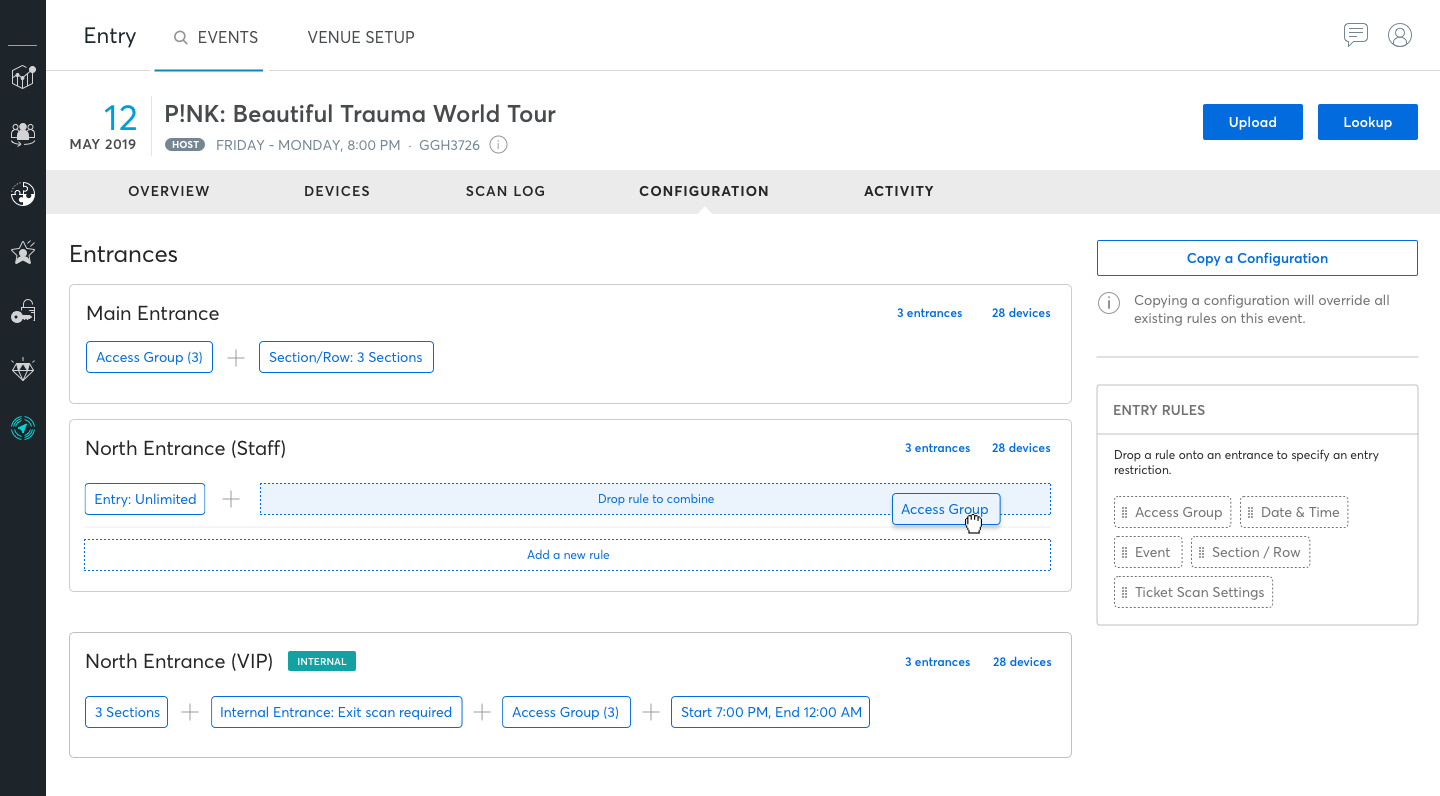The image size is (1440, 796).
Task: Switch to the VENUE SETUP tab
Action: (361, 37)
